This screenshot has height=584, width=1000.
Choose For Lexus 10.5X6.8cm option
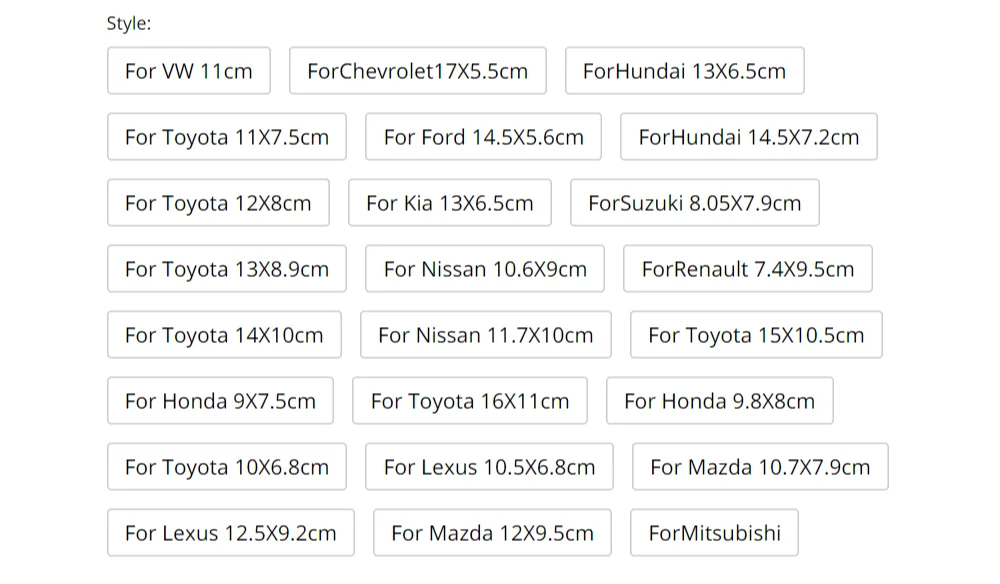pos(489,467)
